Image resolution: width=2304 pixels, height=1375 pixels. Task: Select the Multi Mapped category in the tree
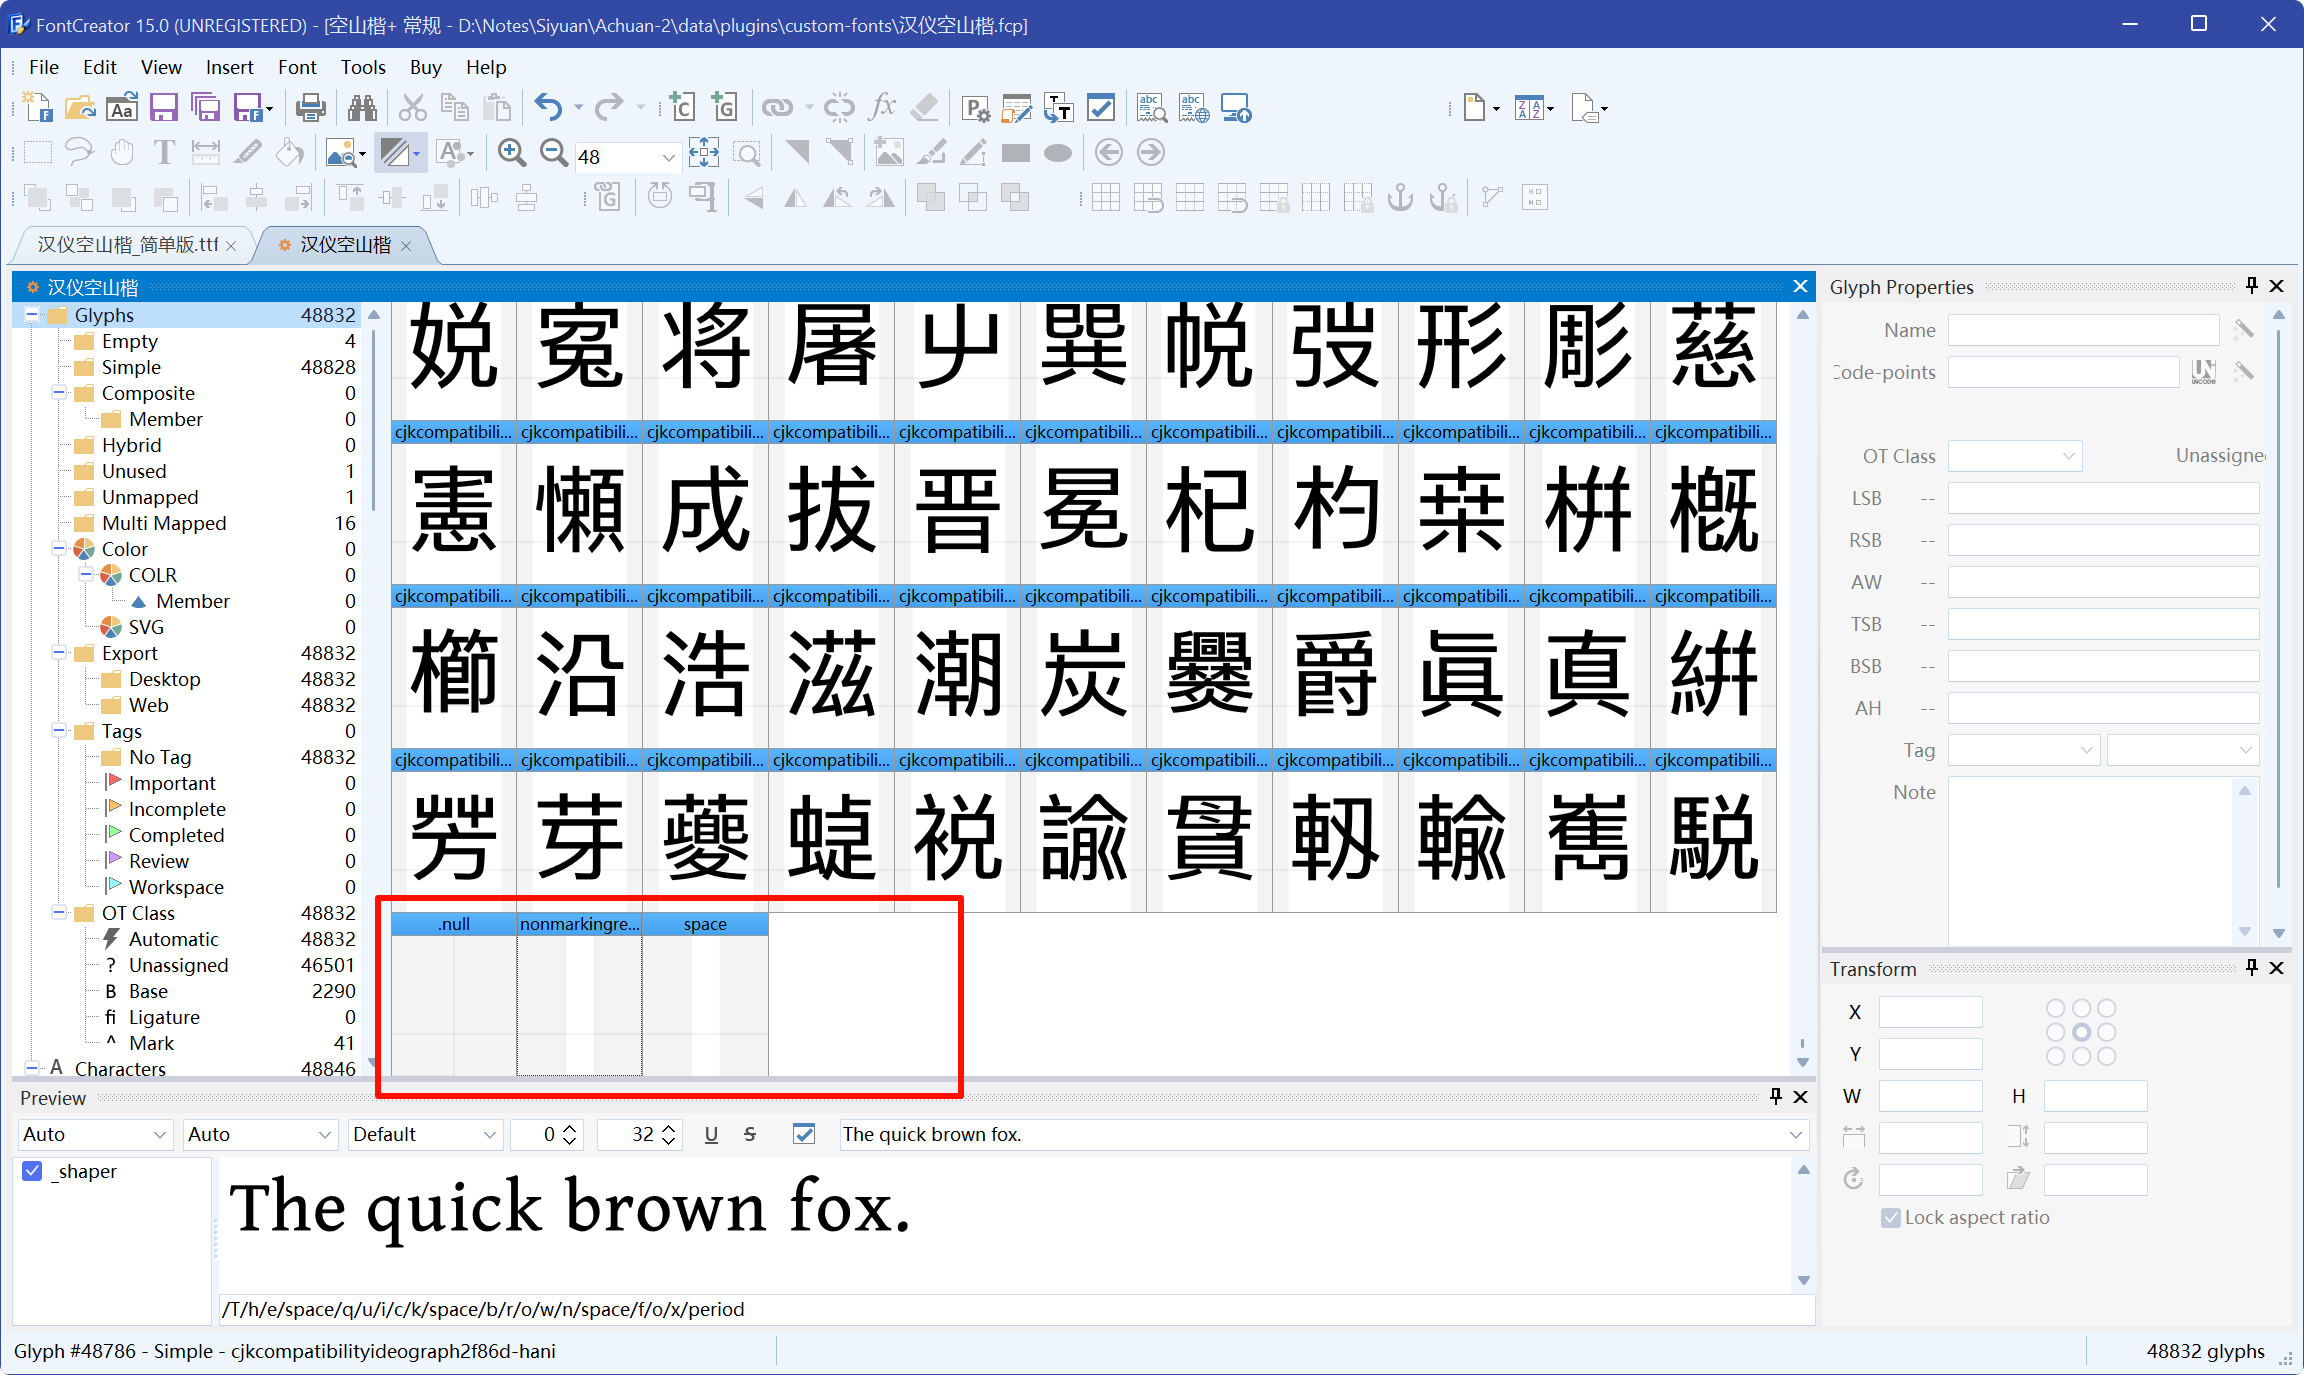point(164,523)
